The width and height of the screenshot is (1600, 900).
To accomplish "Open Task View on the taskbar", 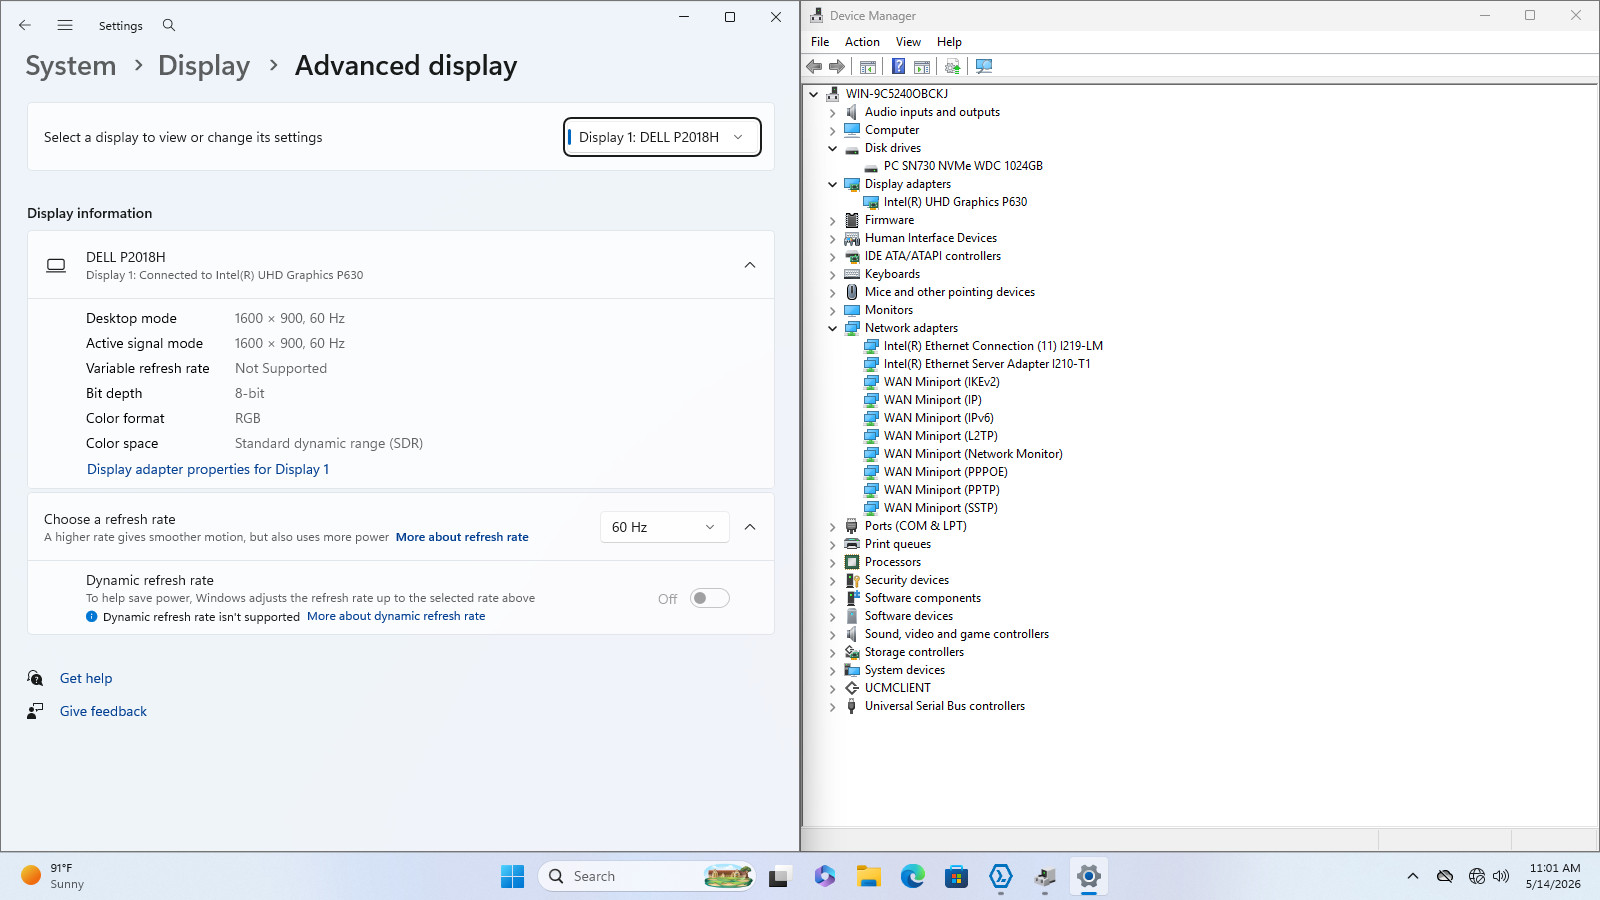I will pos(780,876).
